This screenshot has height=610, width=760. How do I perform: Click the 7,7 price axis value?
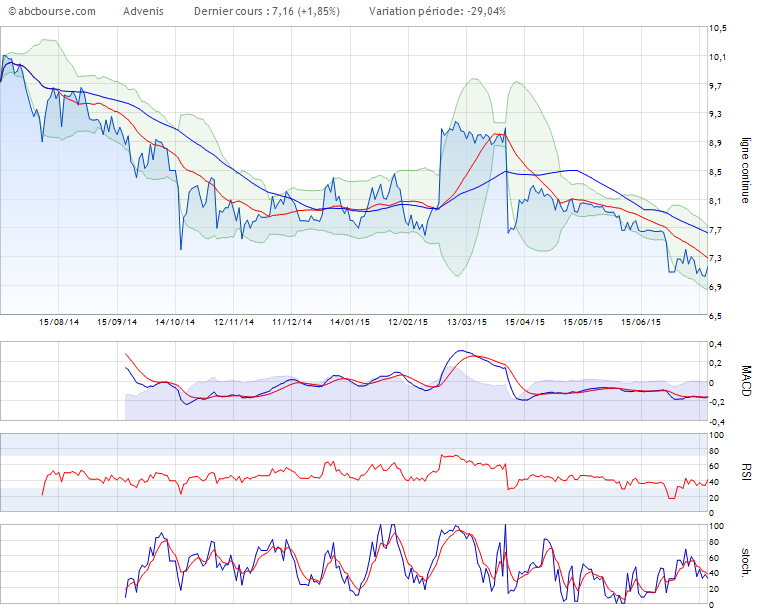pyautogui.click(x=715, y=230)
